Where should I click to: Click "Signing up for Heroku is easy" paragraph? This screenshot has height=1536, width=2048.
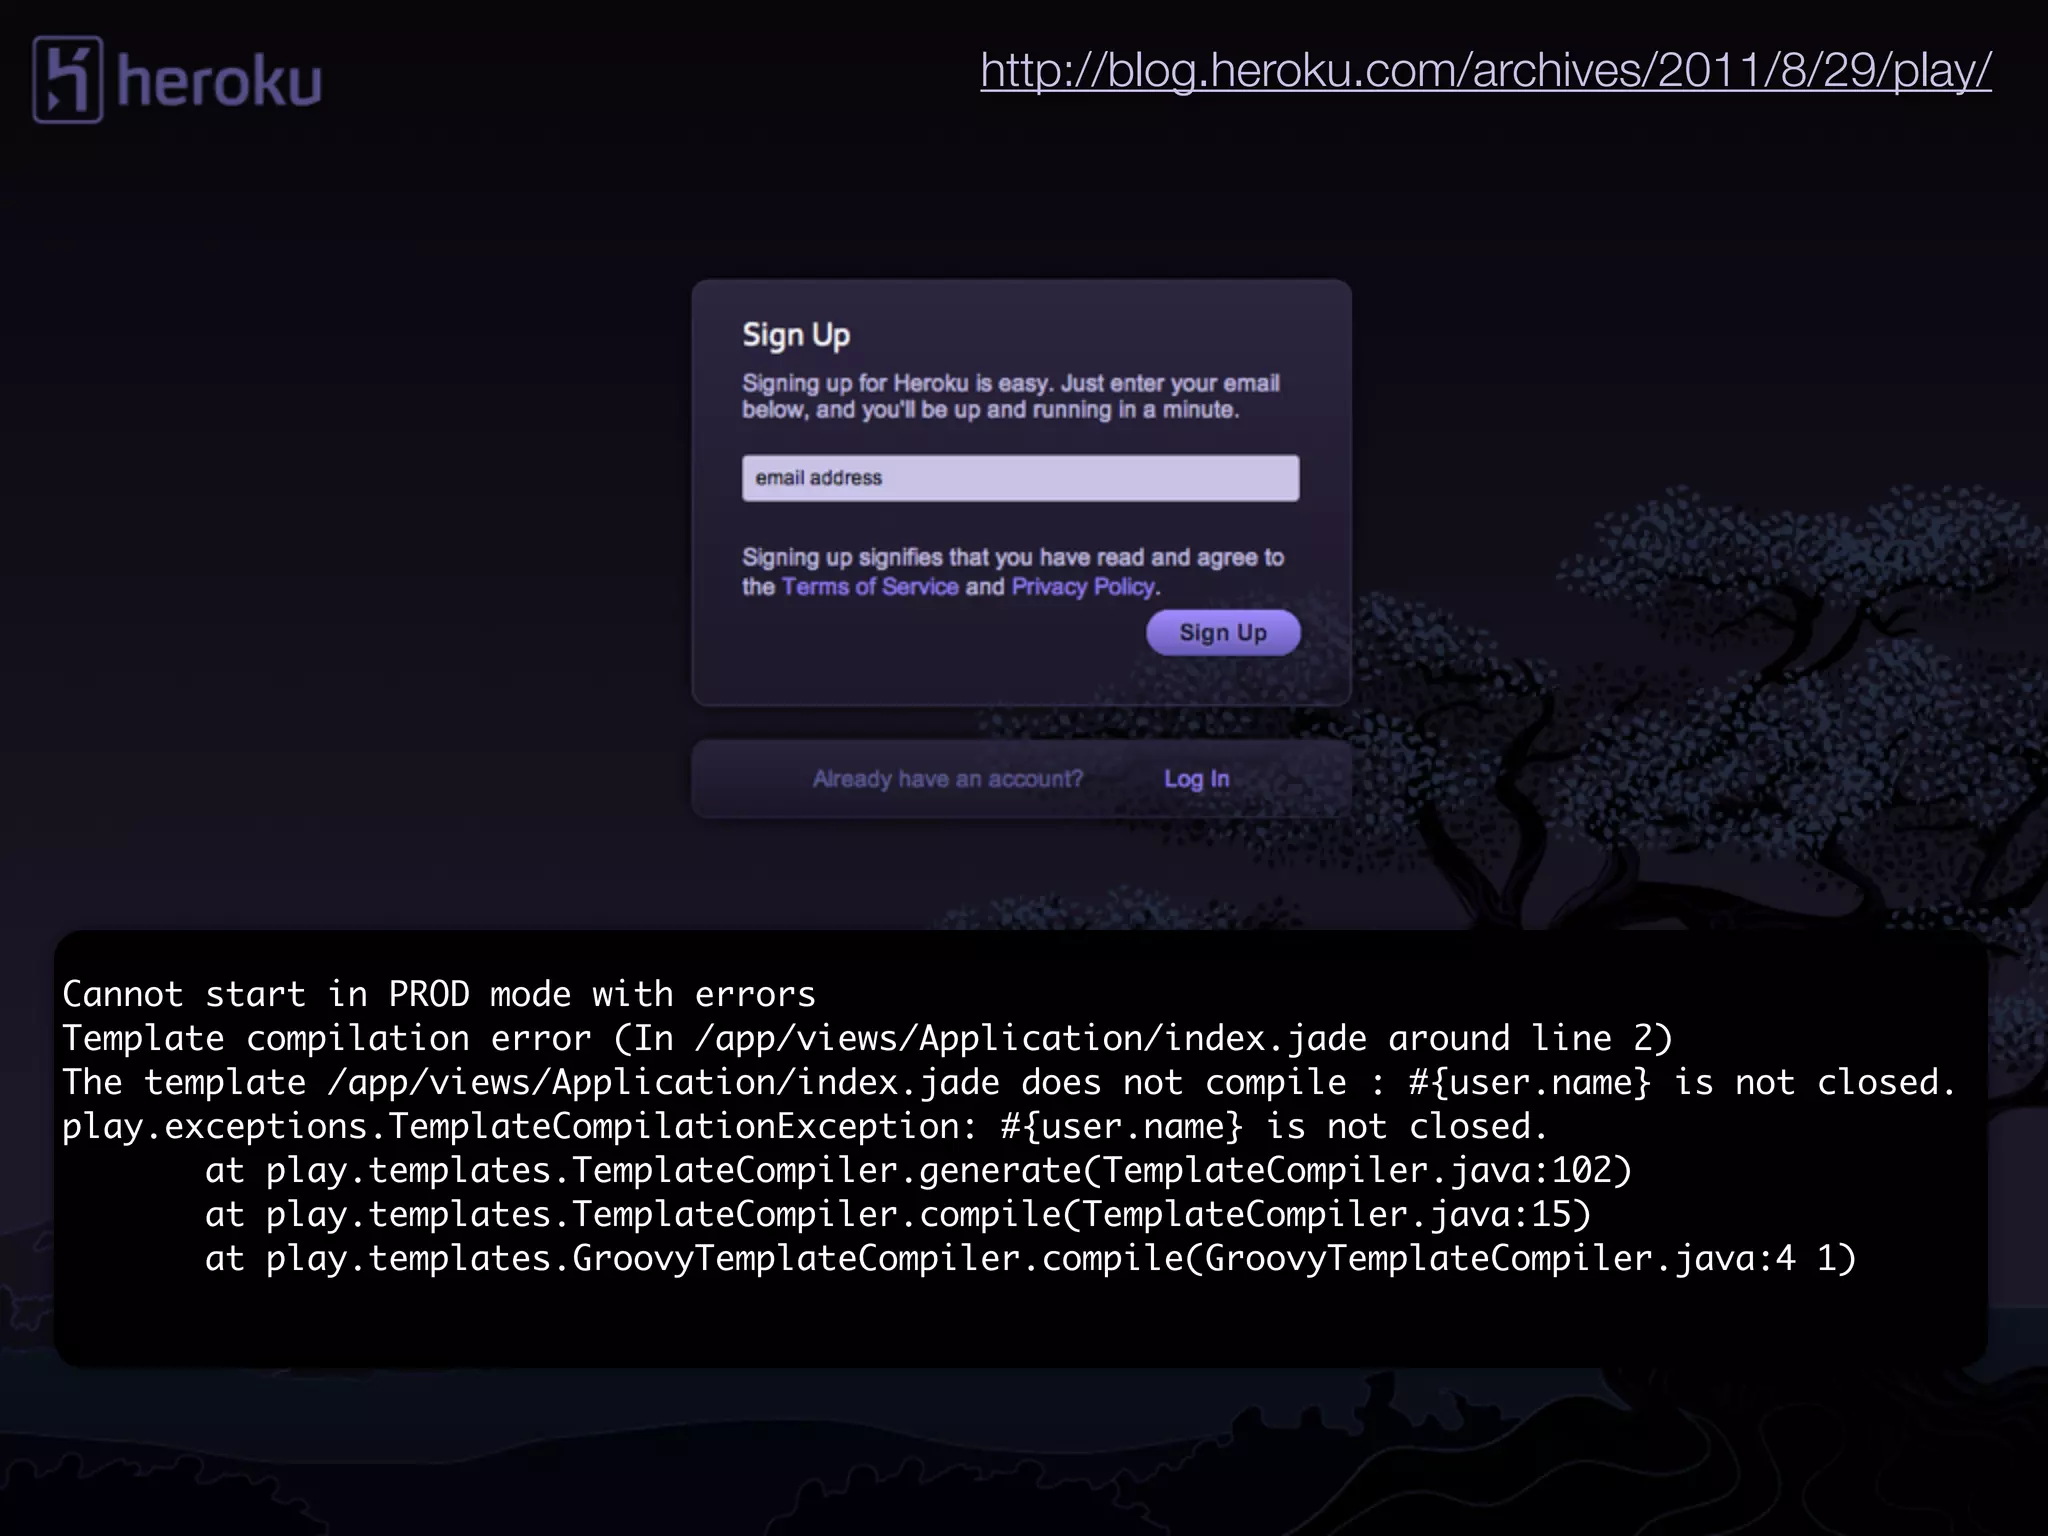coord(1011,397)
